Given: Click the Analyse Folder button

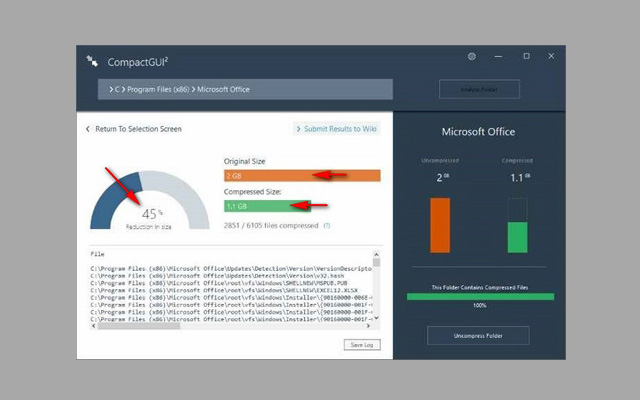Looking at the screenshot, I should pyautogui.click(x=479, y=90).
